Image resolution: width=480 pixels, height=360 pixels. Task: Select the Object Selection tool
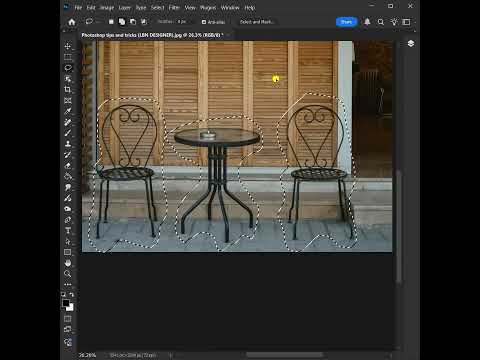coord(68,79)
